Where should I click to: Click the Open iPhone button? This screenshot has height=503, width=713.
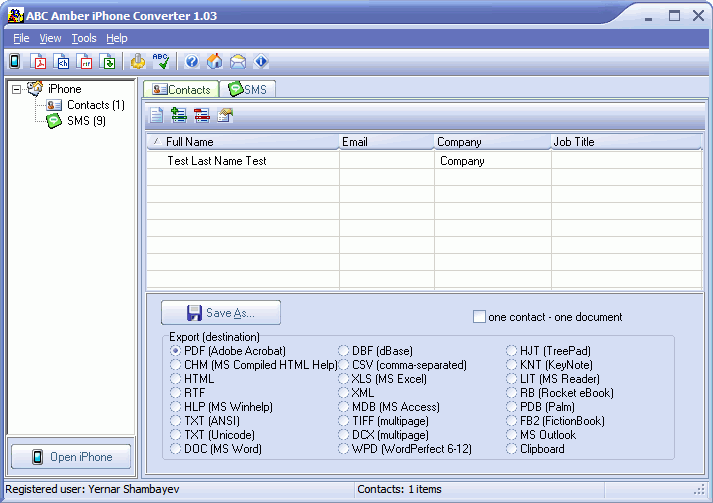tap(71, 457)
